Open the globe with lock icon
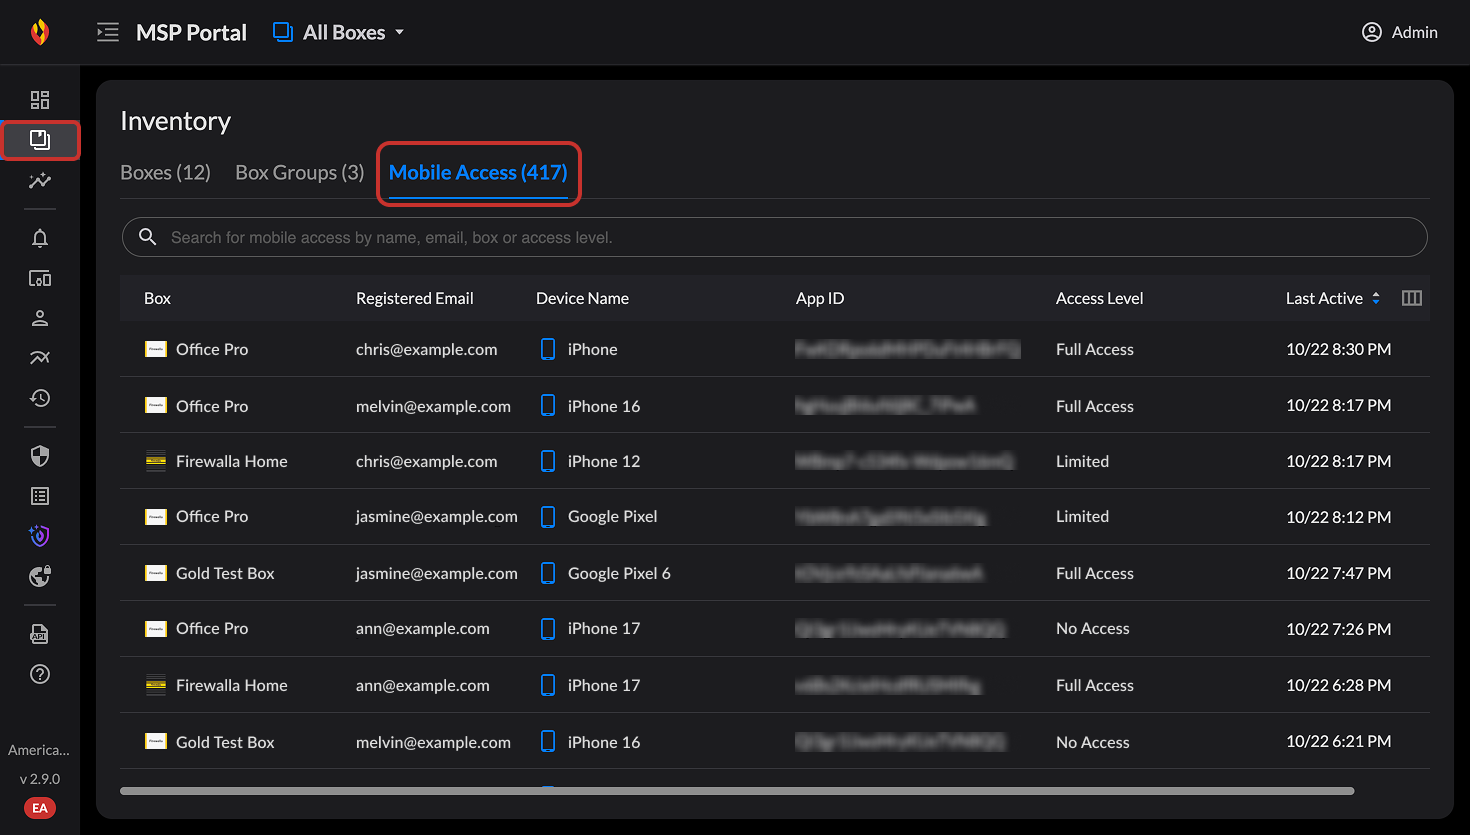 click(x=40, y=576)
